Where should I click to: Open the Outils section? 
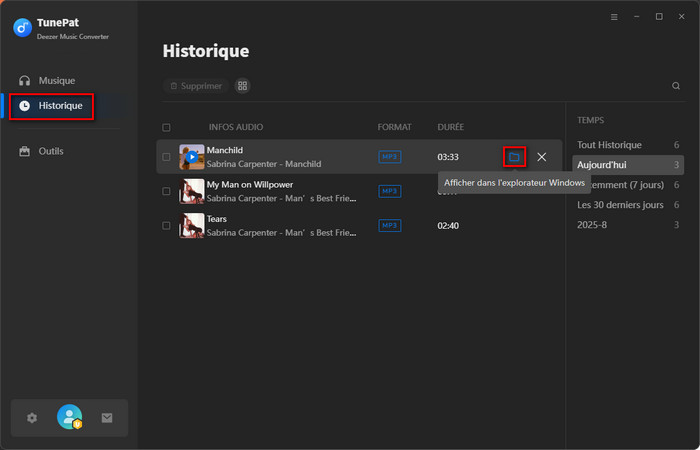point(51,151)
